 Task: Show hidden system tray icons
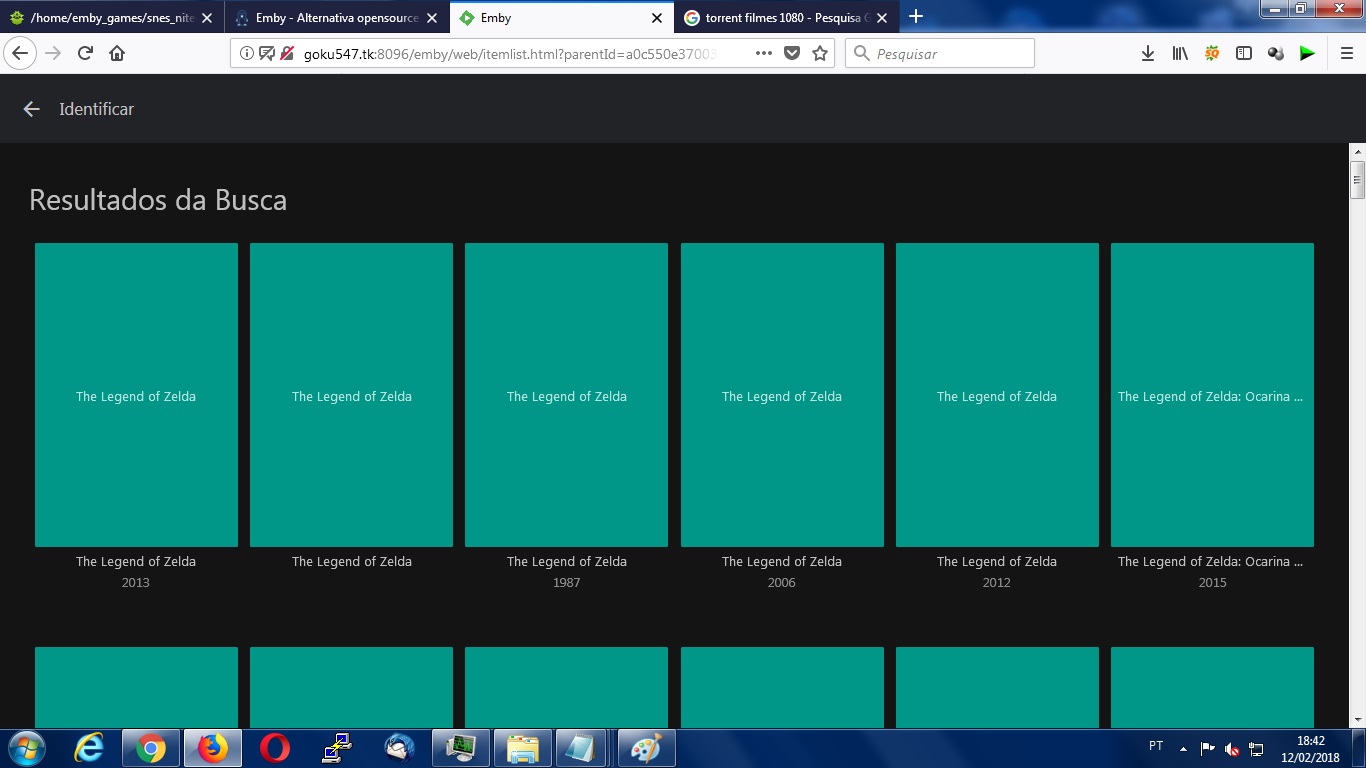pyautogui.click(x=1184, y=748)
